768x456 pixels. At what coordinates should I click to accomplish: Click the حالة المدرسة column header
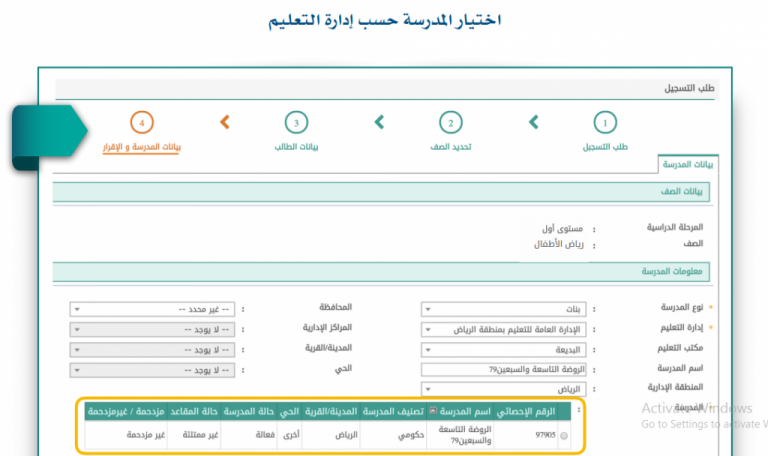coord(249,411)
